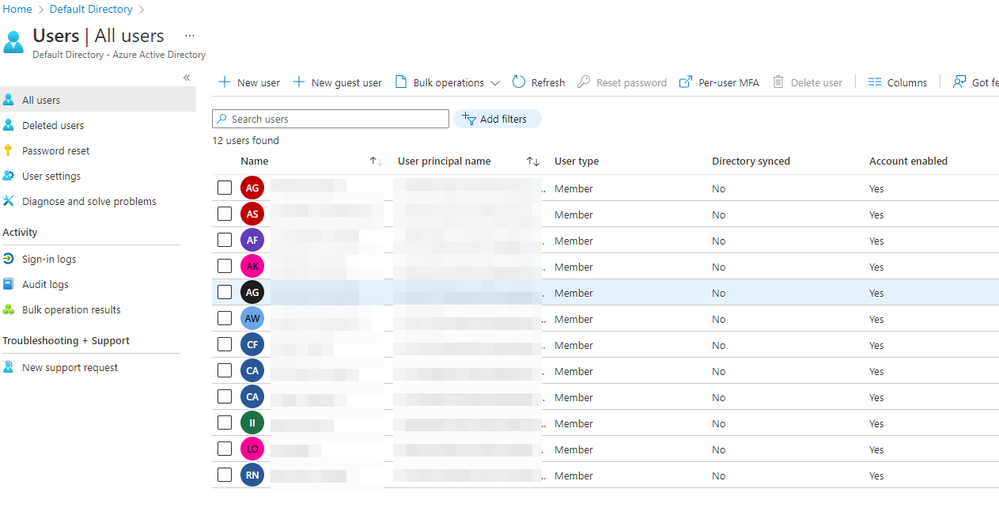Image resolution: width=999 pixels, height=531 pixels.
Task: Tick the checkbox next to AS user
Action: [x=224, y=214]
